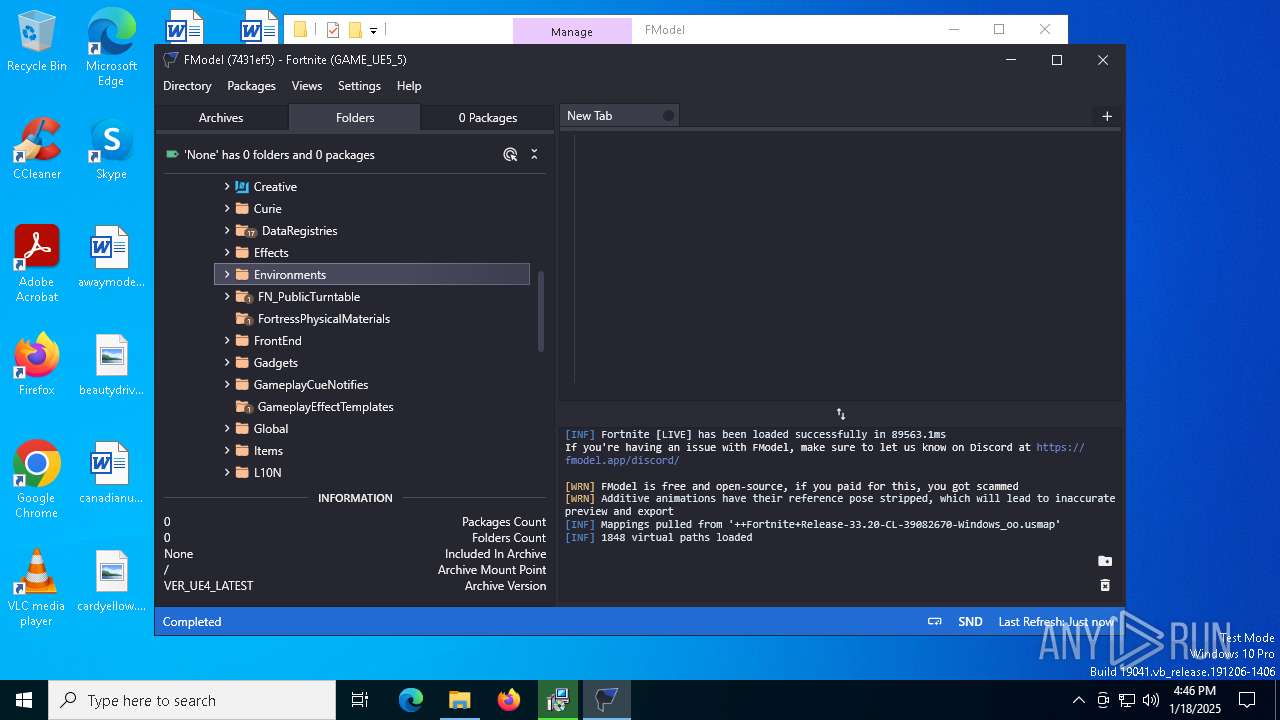Open Edge from the taskbar
Image resolution: width=1280 pixels, height=720 pixels.
click(411, 700)
